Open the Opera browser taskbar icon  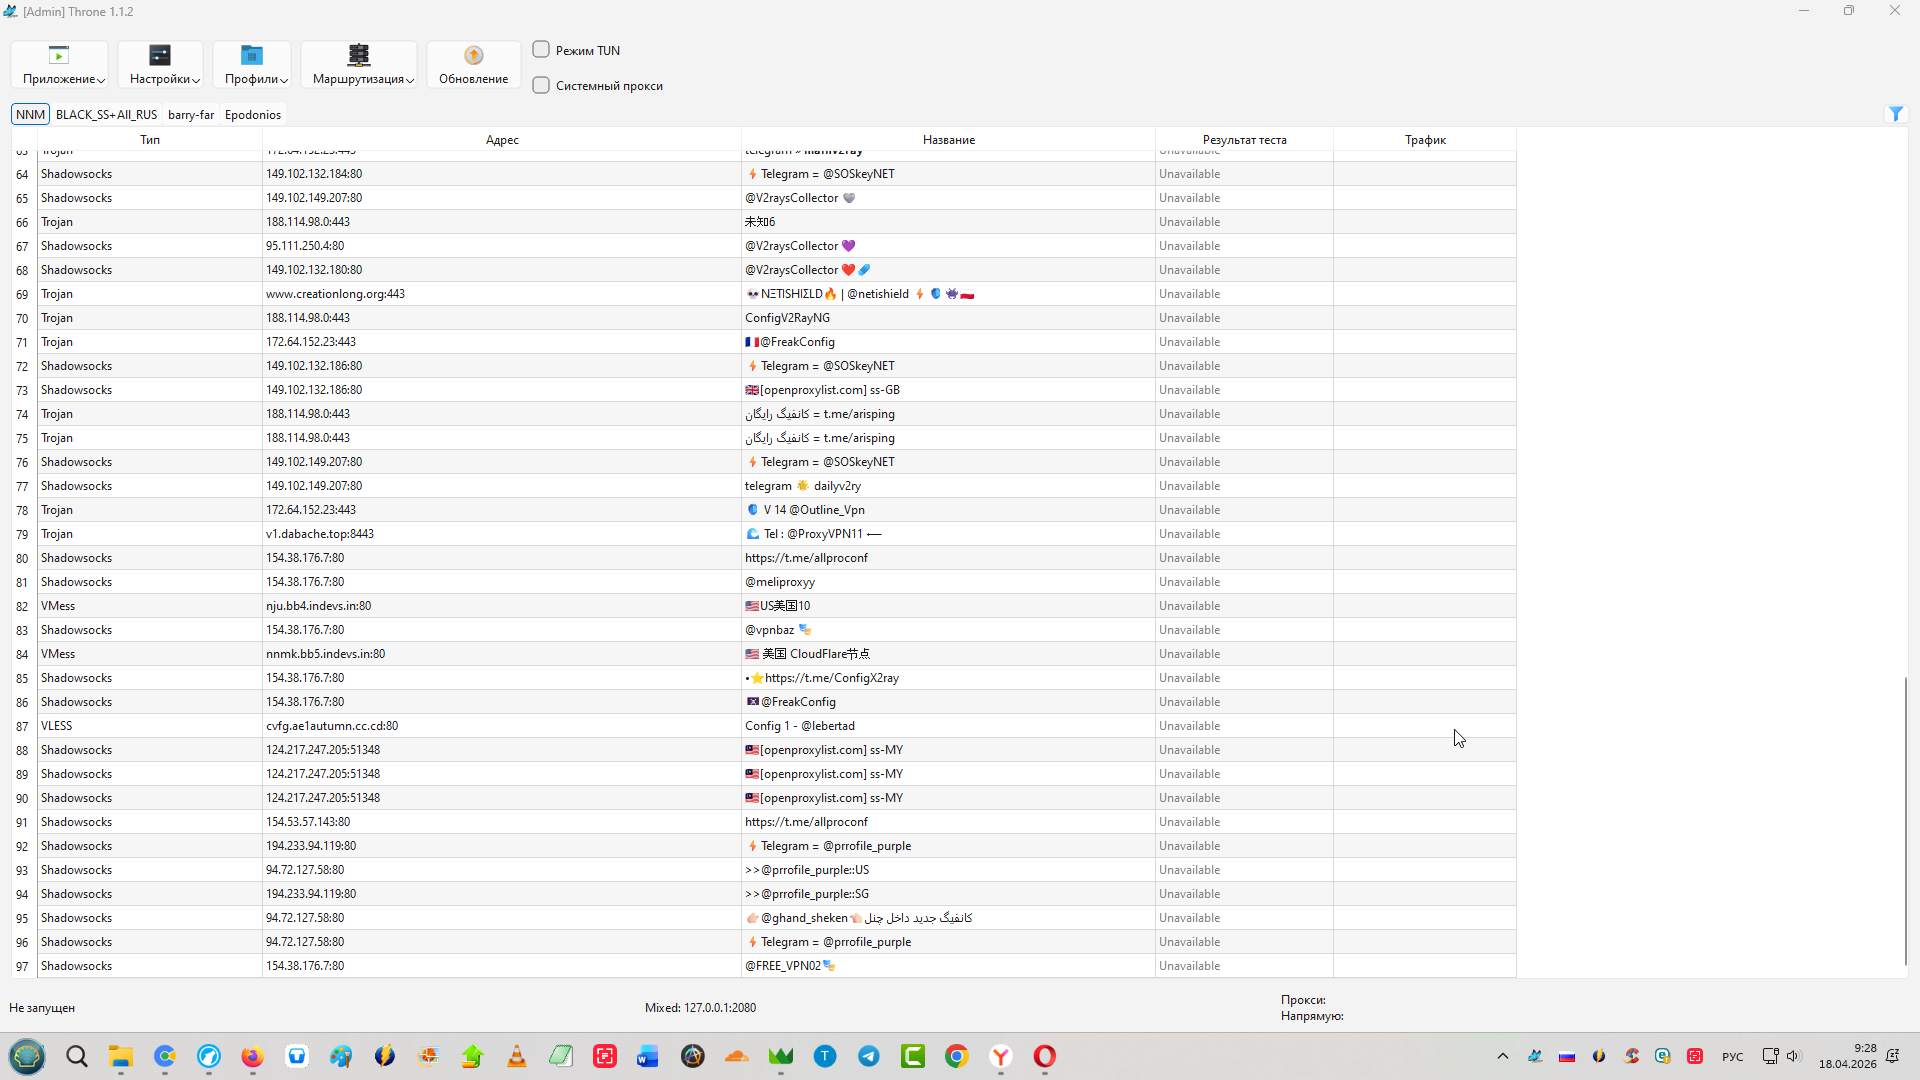(x=1045, y=1056)
